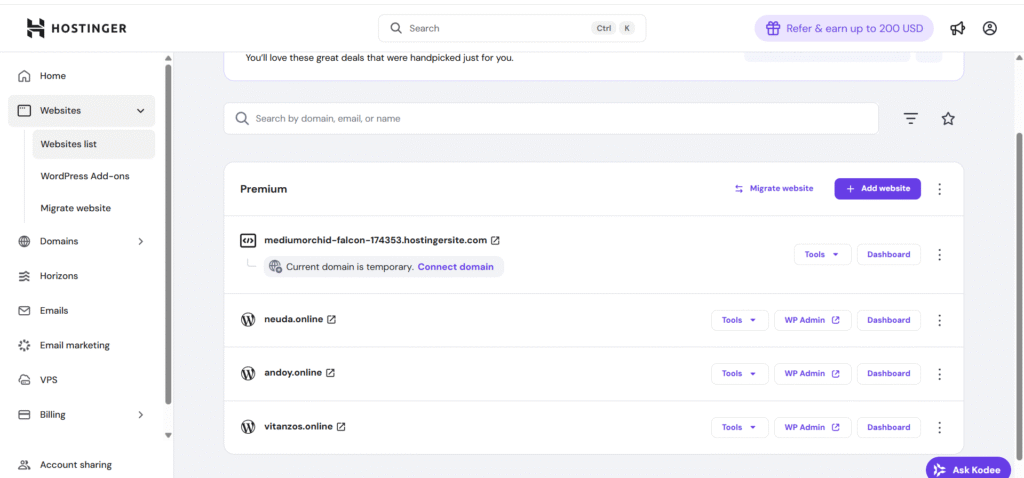Open Tools dropdown for neuda.online
Screen dimensions: 1024x478
pos(739,320)
